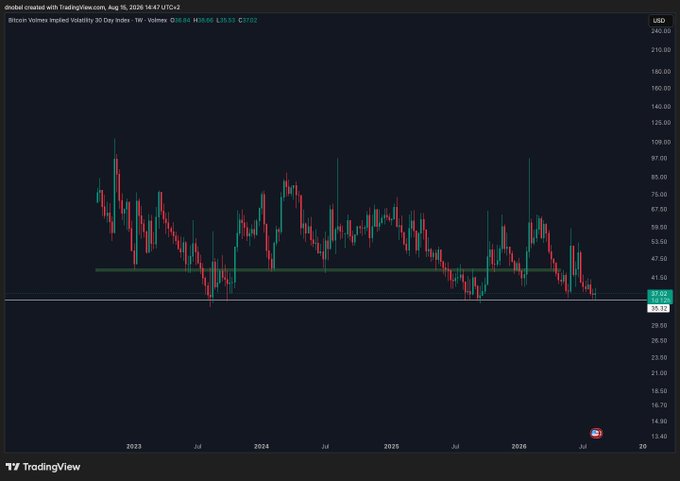The width and height of the screenshot is (680, 481).
Task: Click the 2025 label on time axis
Action: [391, 446]
